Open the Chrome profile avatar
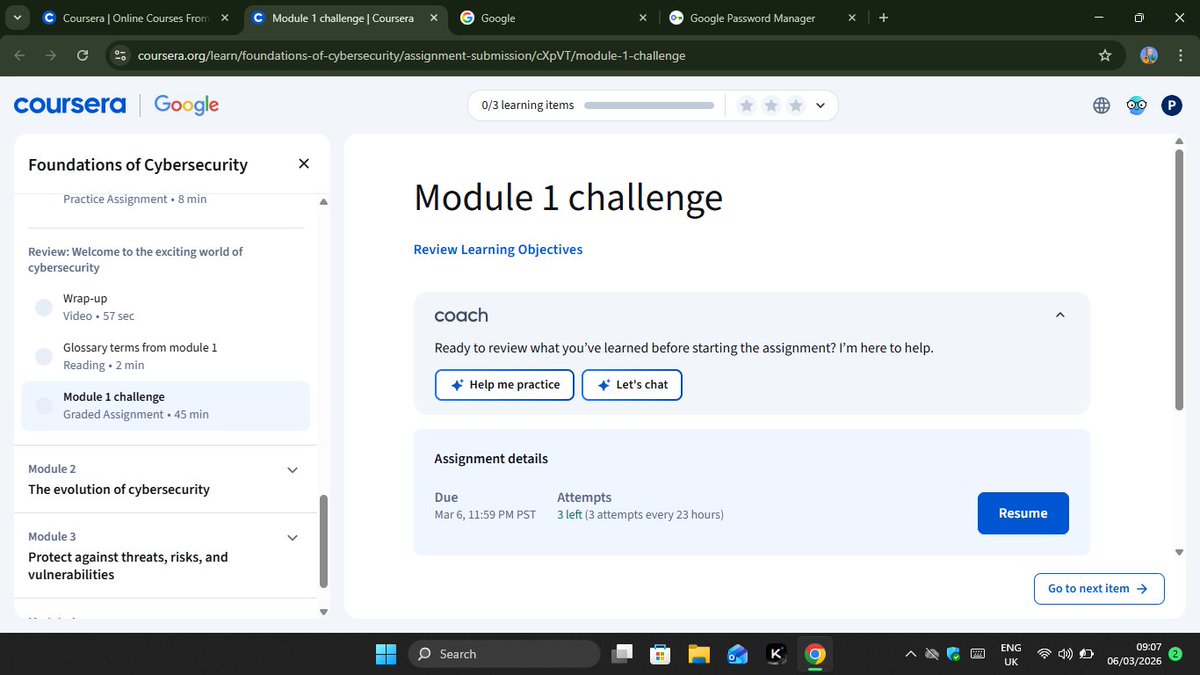The height and width of the screenshot is (675, 1200). click(x=1149, y=55)
